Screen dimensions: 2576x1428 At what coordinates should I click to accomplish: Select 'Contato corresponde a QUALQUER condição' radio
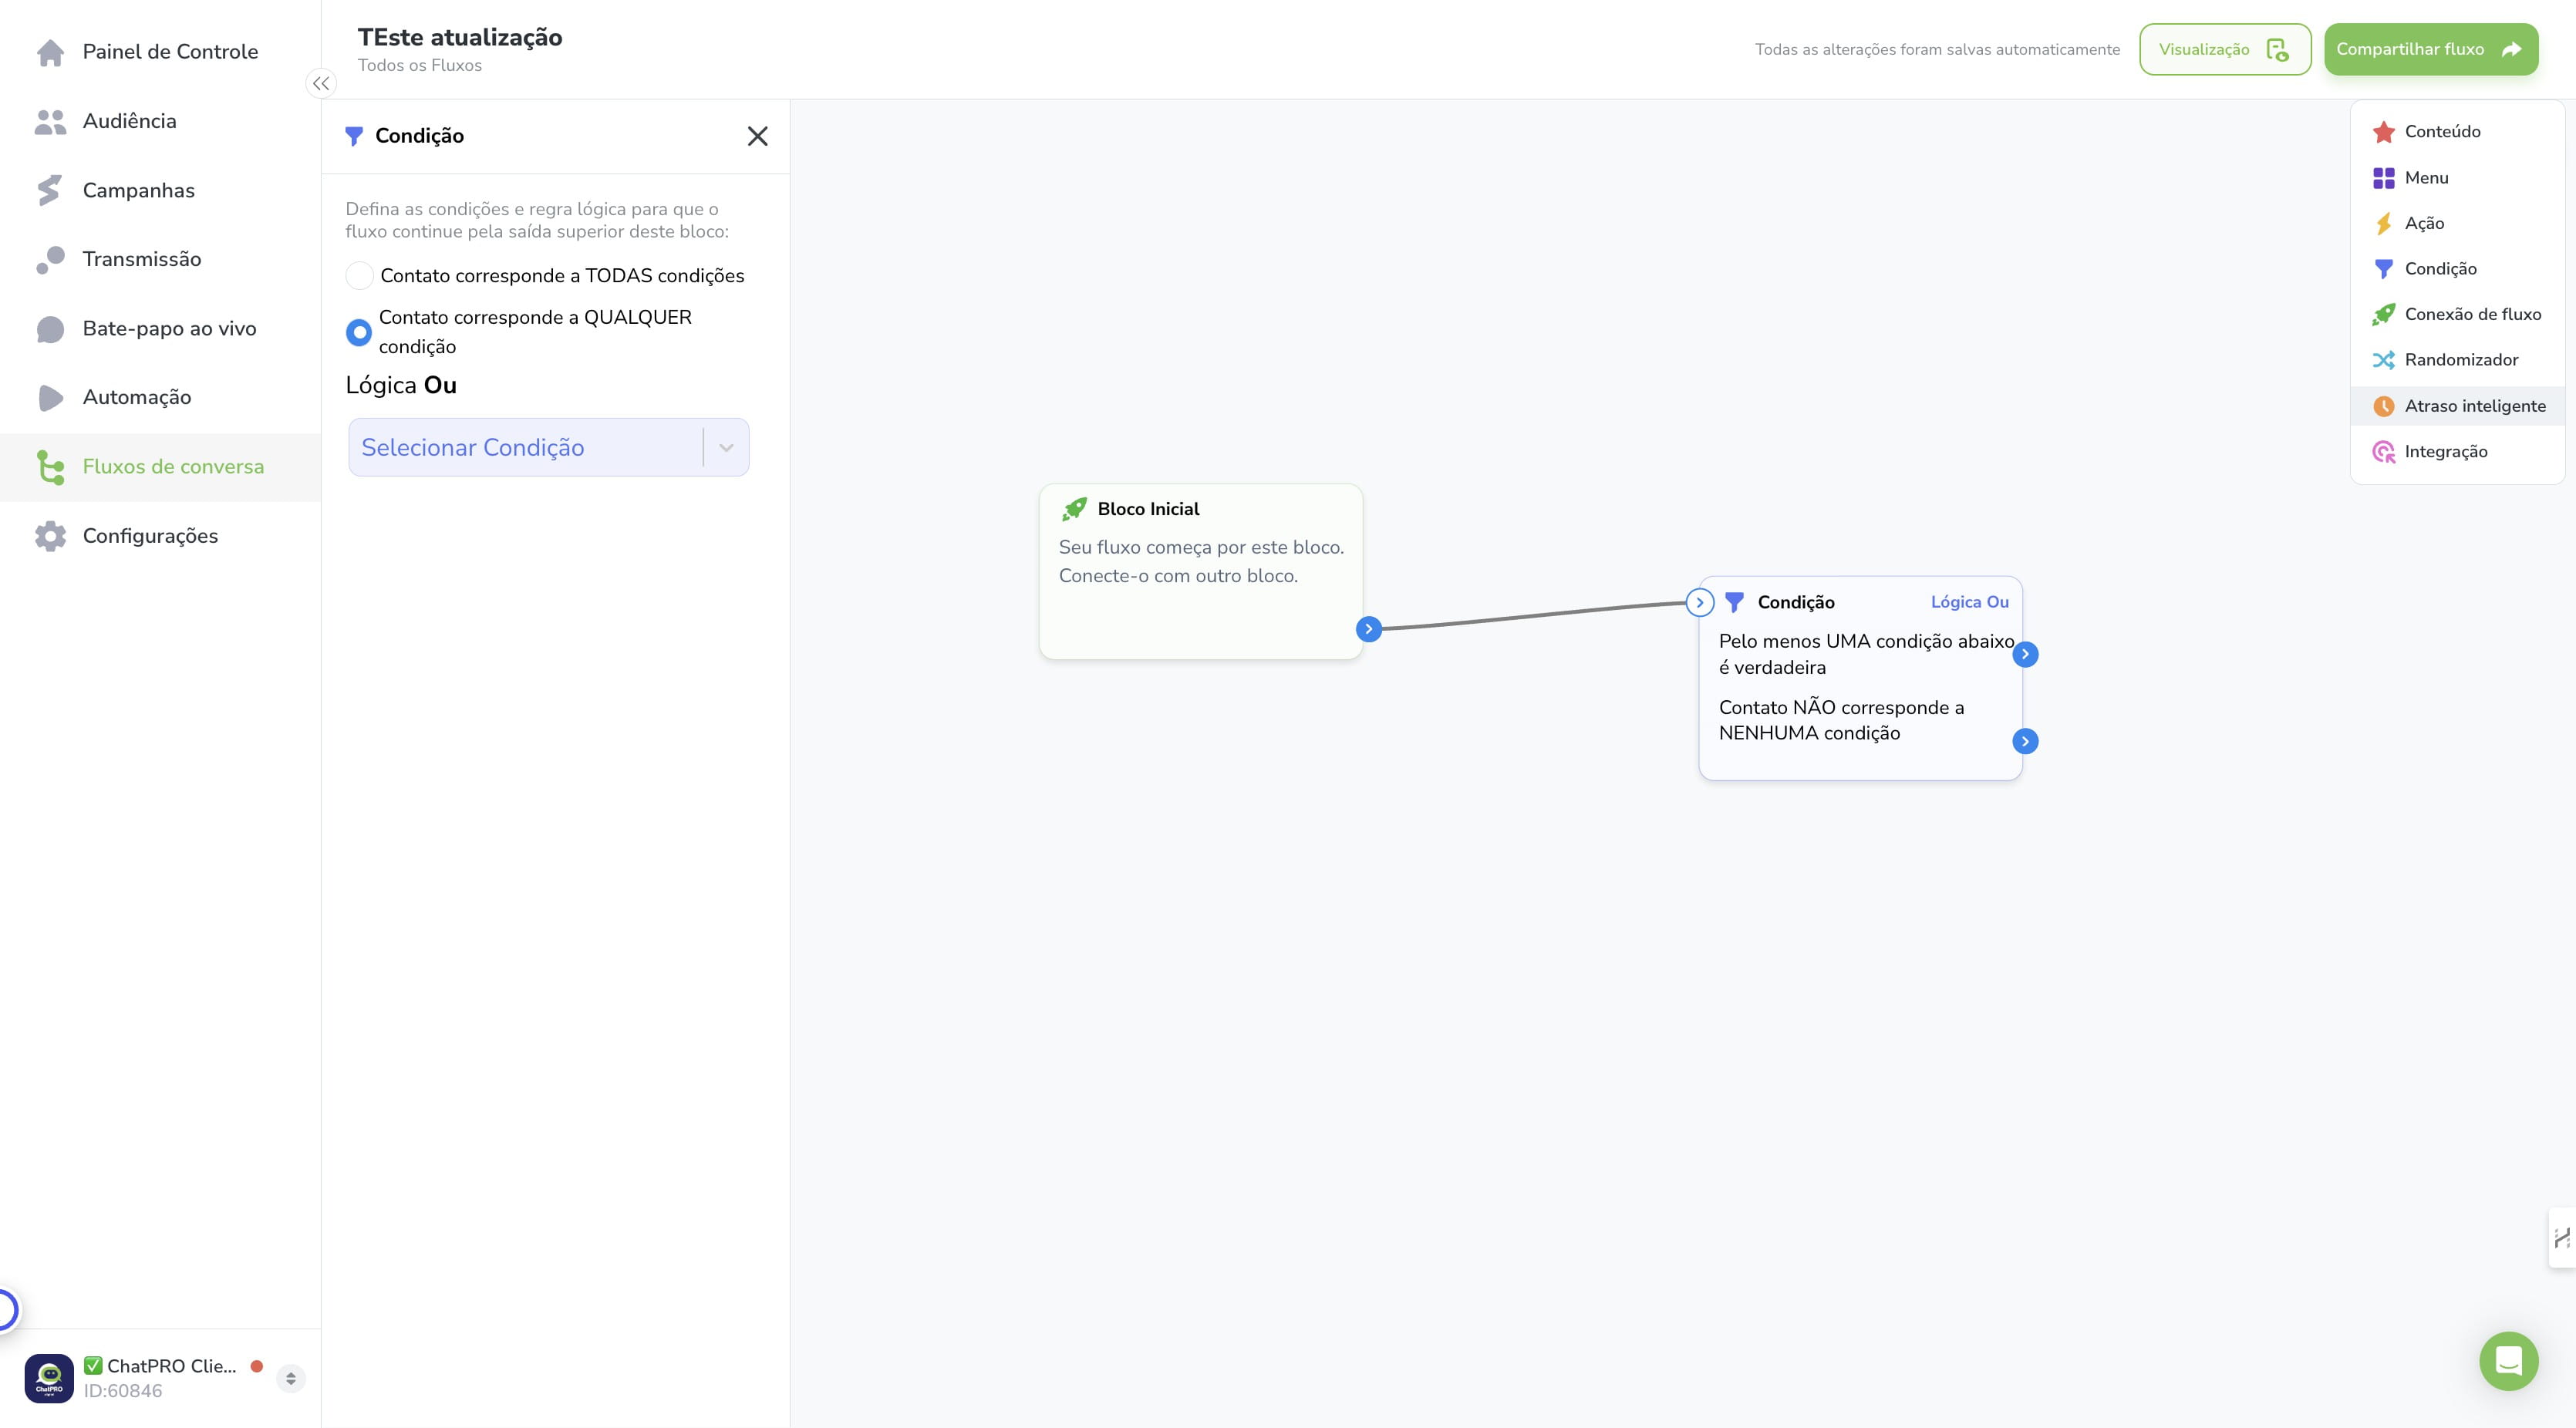tap(359, 332)
